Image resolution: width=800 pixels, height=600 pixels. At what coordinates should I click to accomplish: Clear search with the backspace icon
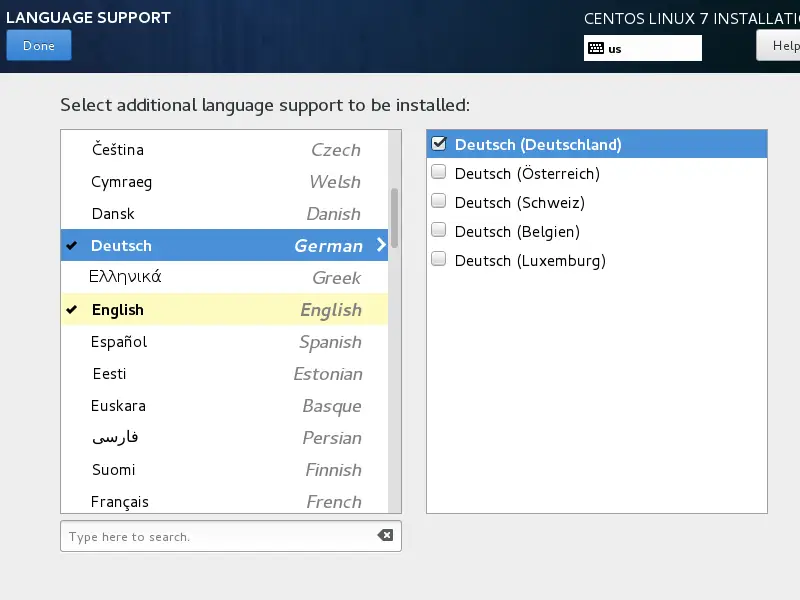[x=385, y=535]
